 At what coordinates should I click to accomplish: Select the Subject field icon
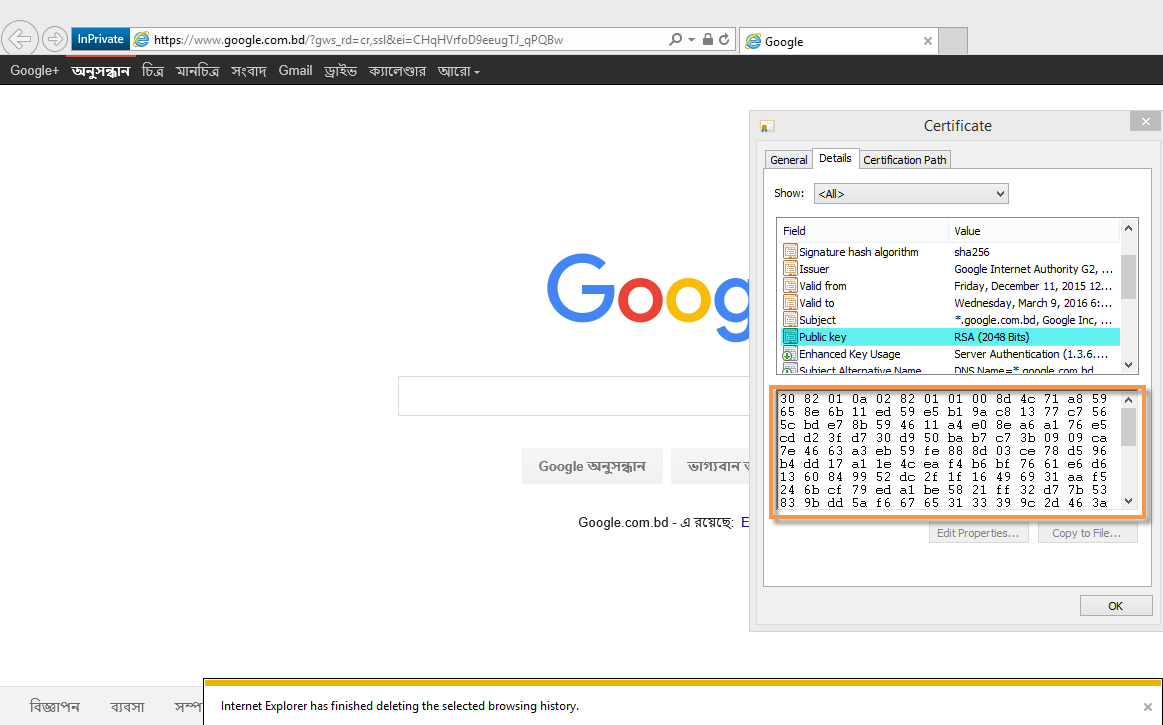tap(790, 320)
